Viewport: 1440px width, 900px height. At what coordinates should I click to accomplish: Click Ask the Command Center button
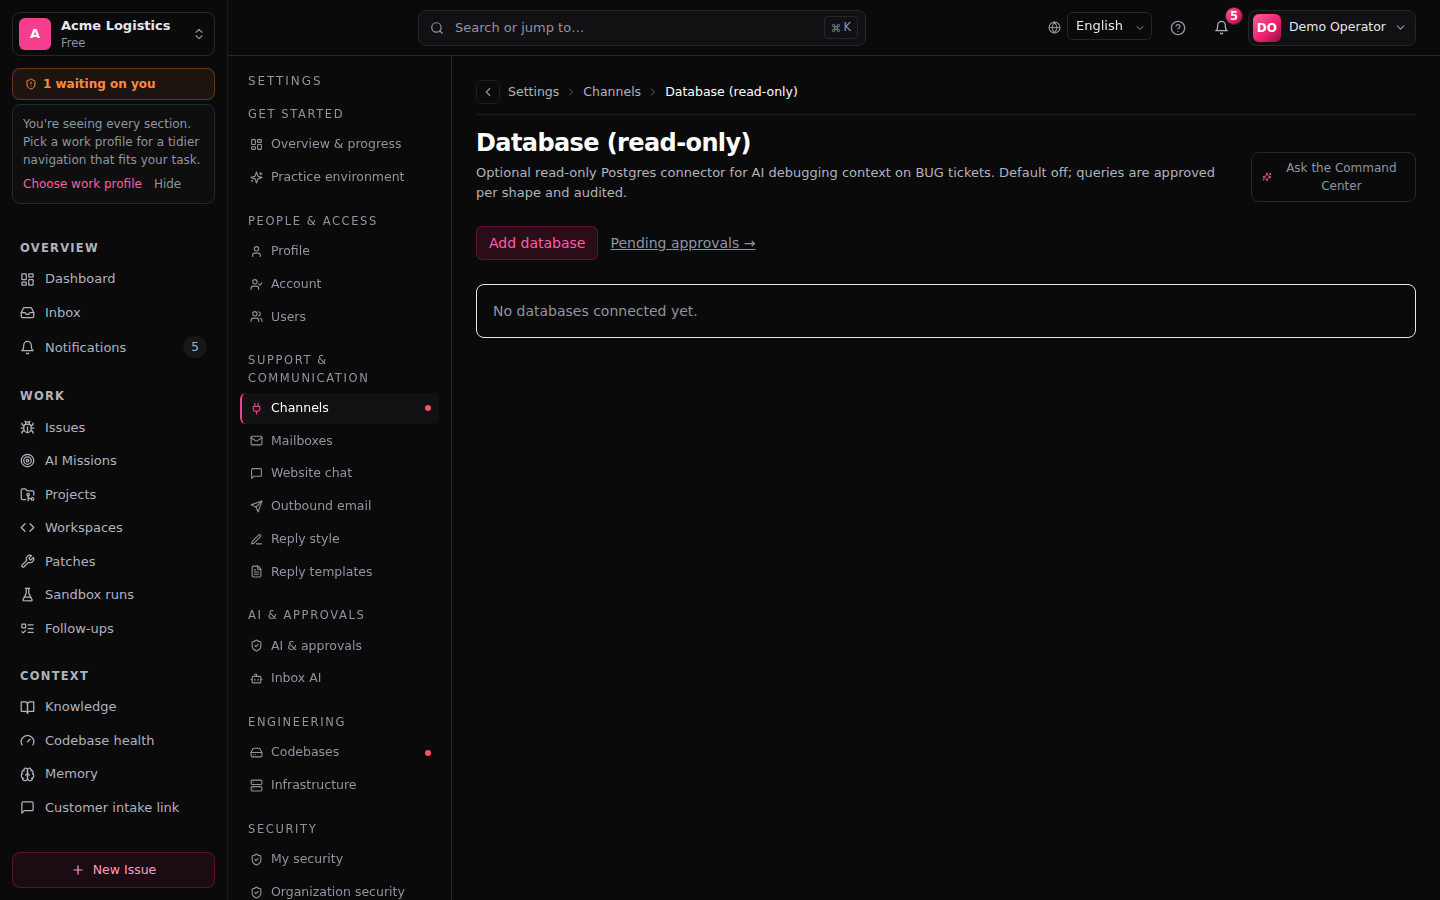pyautogui.click(x=1333, y=177)
